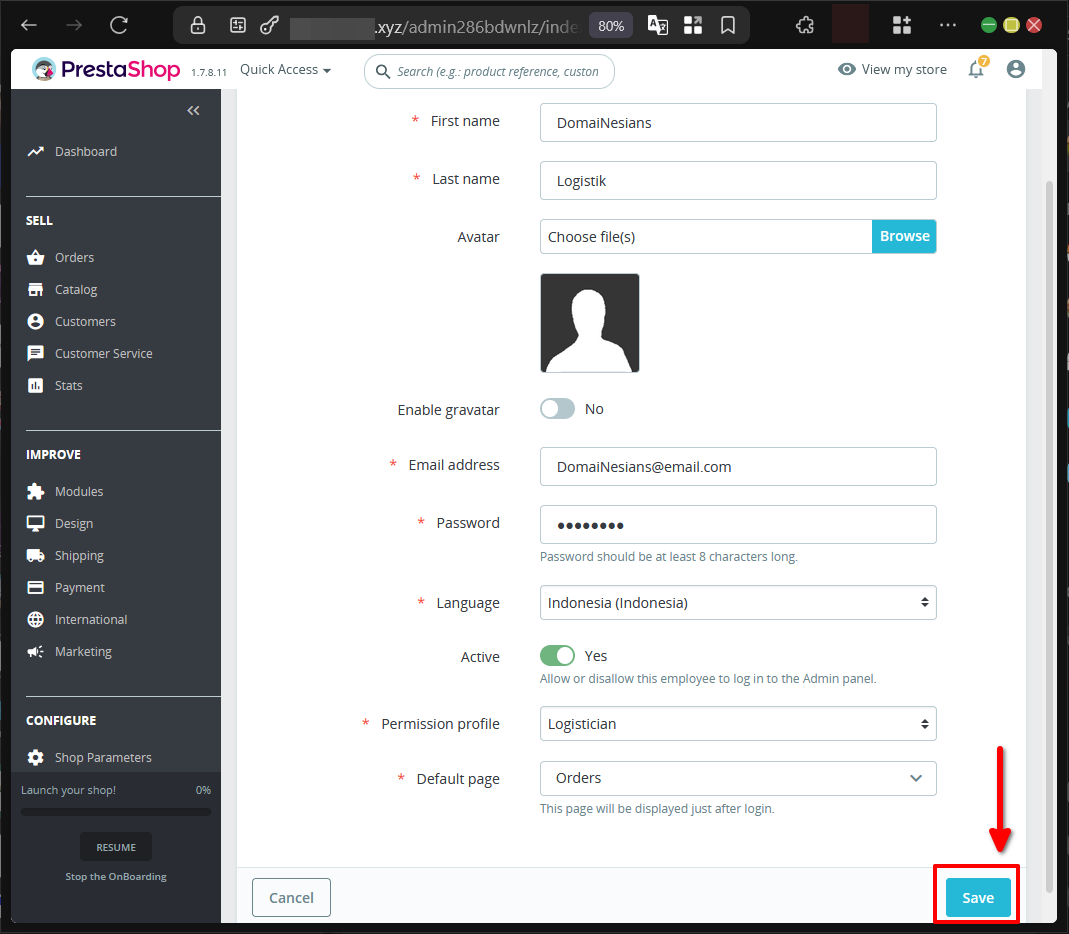Viewport: 1069px width, 934px height.
Task: Open the Orders section
Action: 72,257
